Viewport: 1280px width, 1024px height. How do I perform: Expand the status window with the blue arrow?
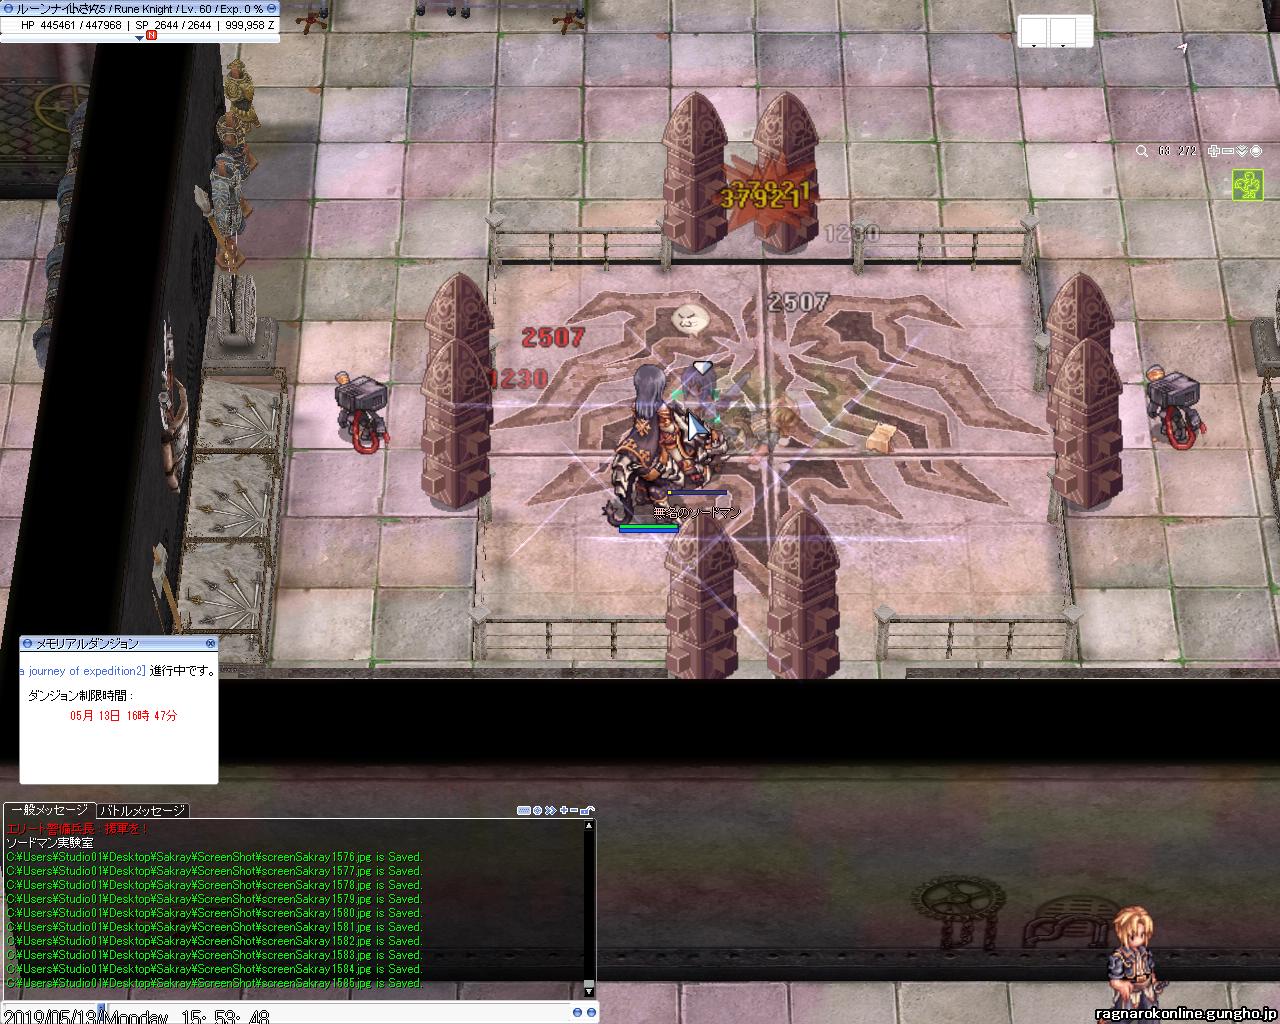139,39
